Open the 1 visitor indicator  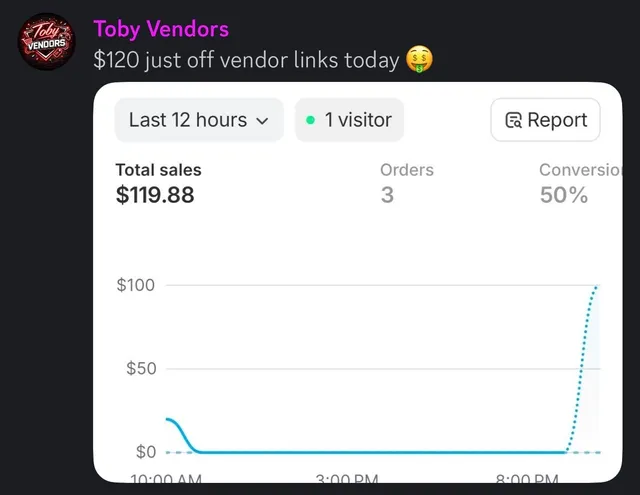click(x=349, y=120)
